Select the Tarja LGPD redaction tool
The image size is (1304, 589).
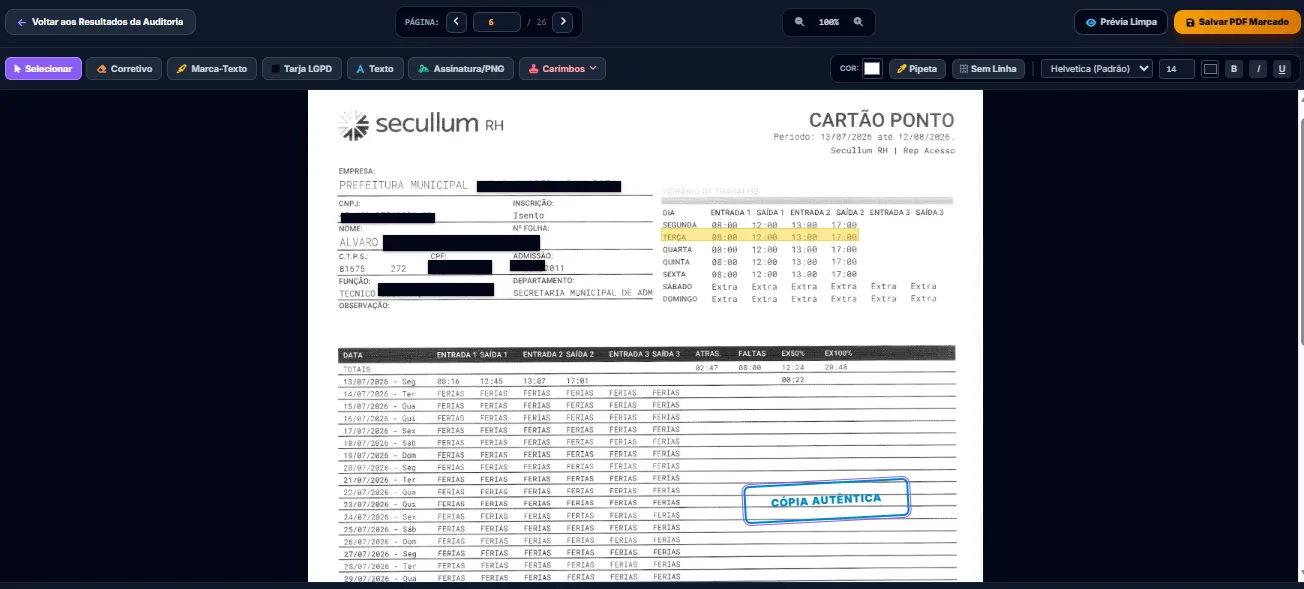(x=301, y=69)
